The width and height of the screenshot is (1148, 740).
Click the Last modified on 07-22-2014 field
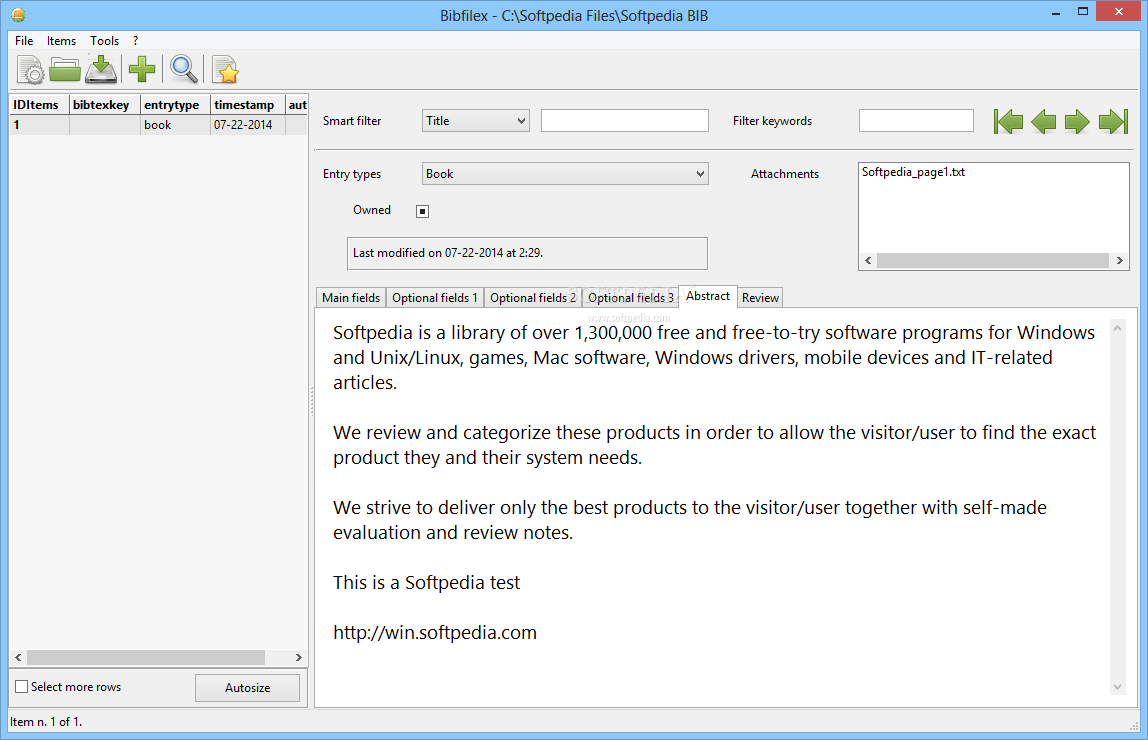(527, 253)
